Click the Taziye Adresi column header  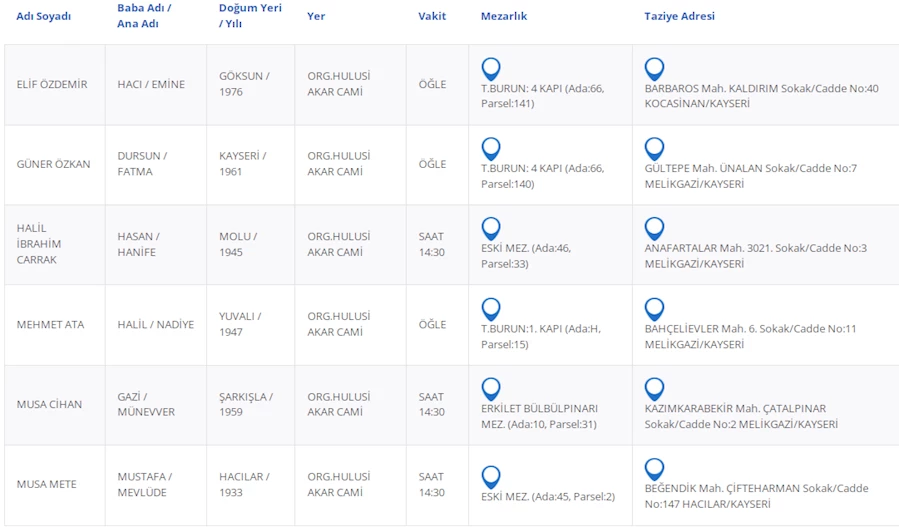[679, 16]
